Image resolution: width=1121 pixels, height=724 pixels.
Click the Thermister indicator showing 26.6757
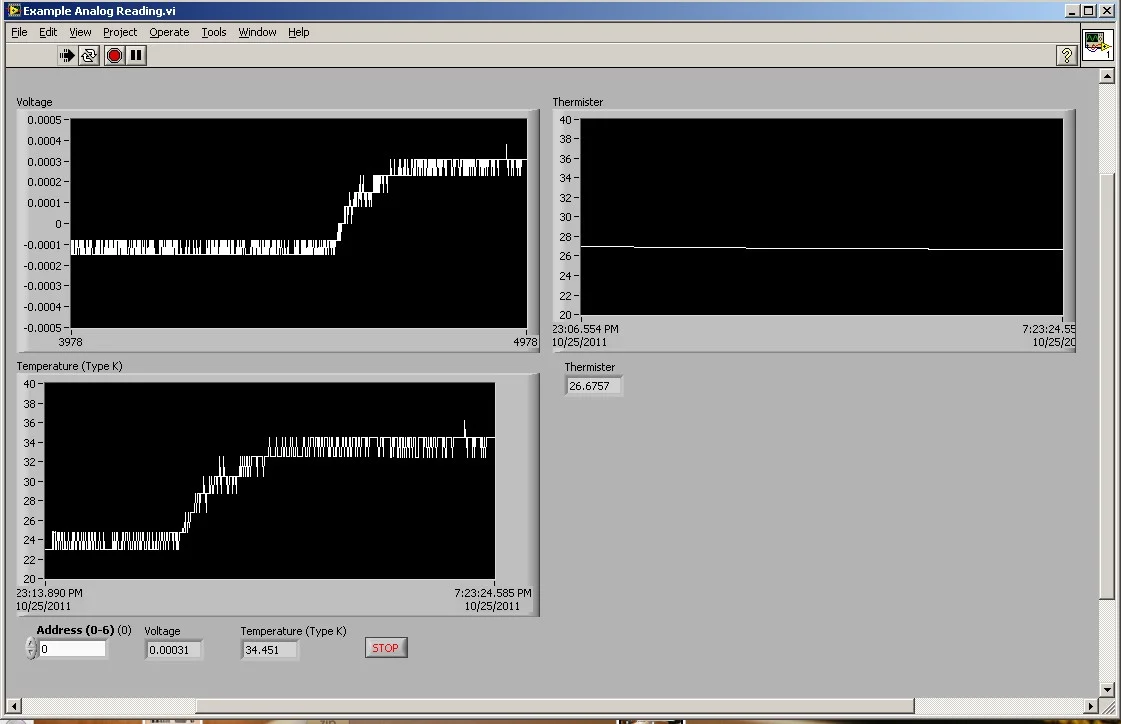[593, 386]
